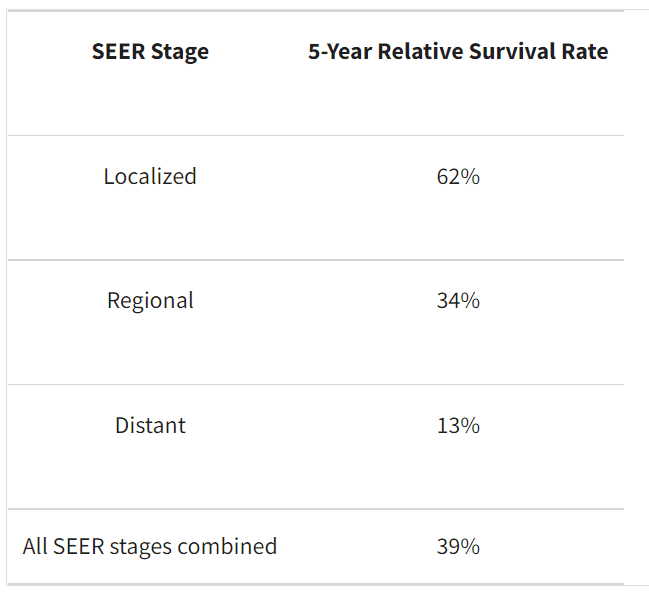
Task: Click the Localized stage cell
Action: point(150,177)
